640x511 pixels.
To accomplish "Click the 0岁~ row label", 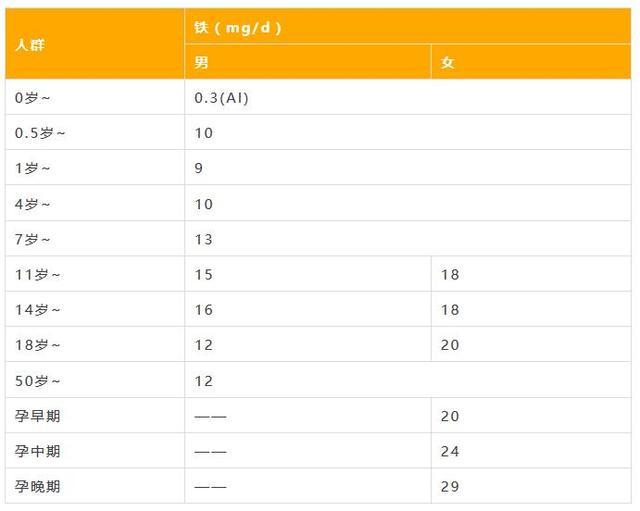I will pyautogui.click(x=33, y=98).
